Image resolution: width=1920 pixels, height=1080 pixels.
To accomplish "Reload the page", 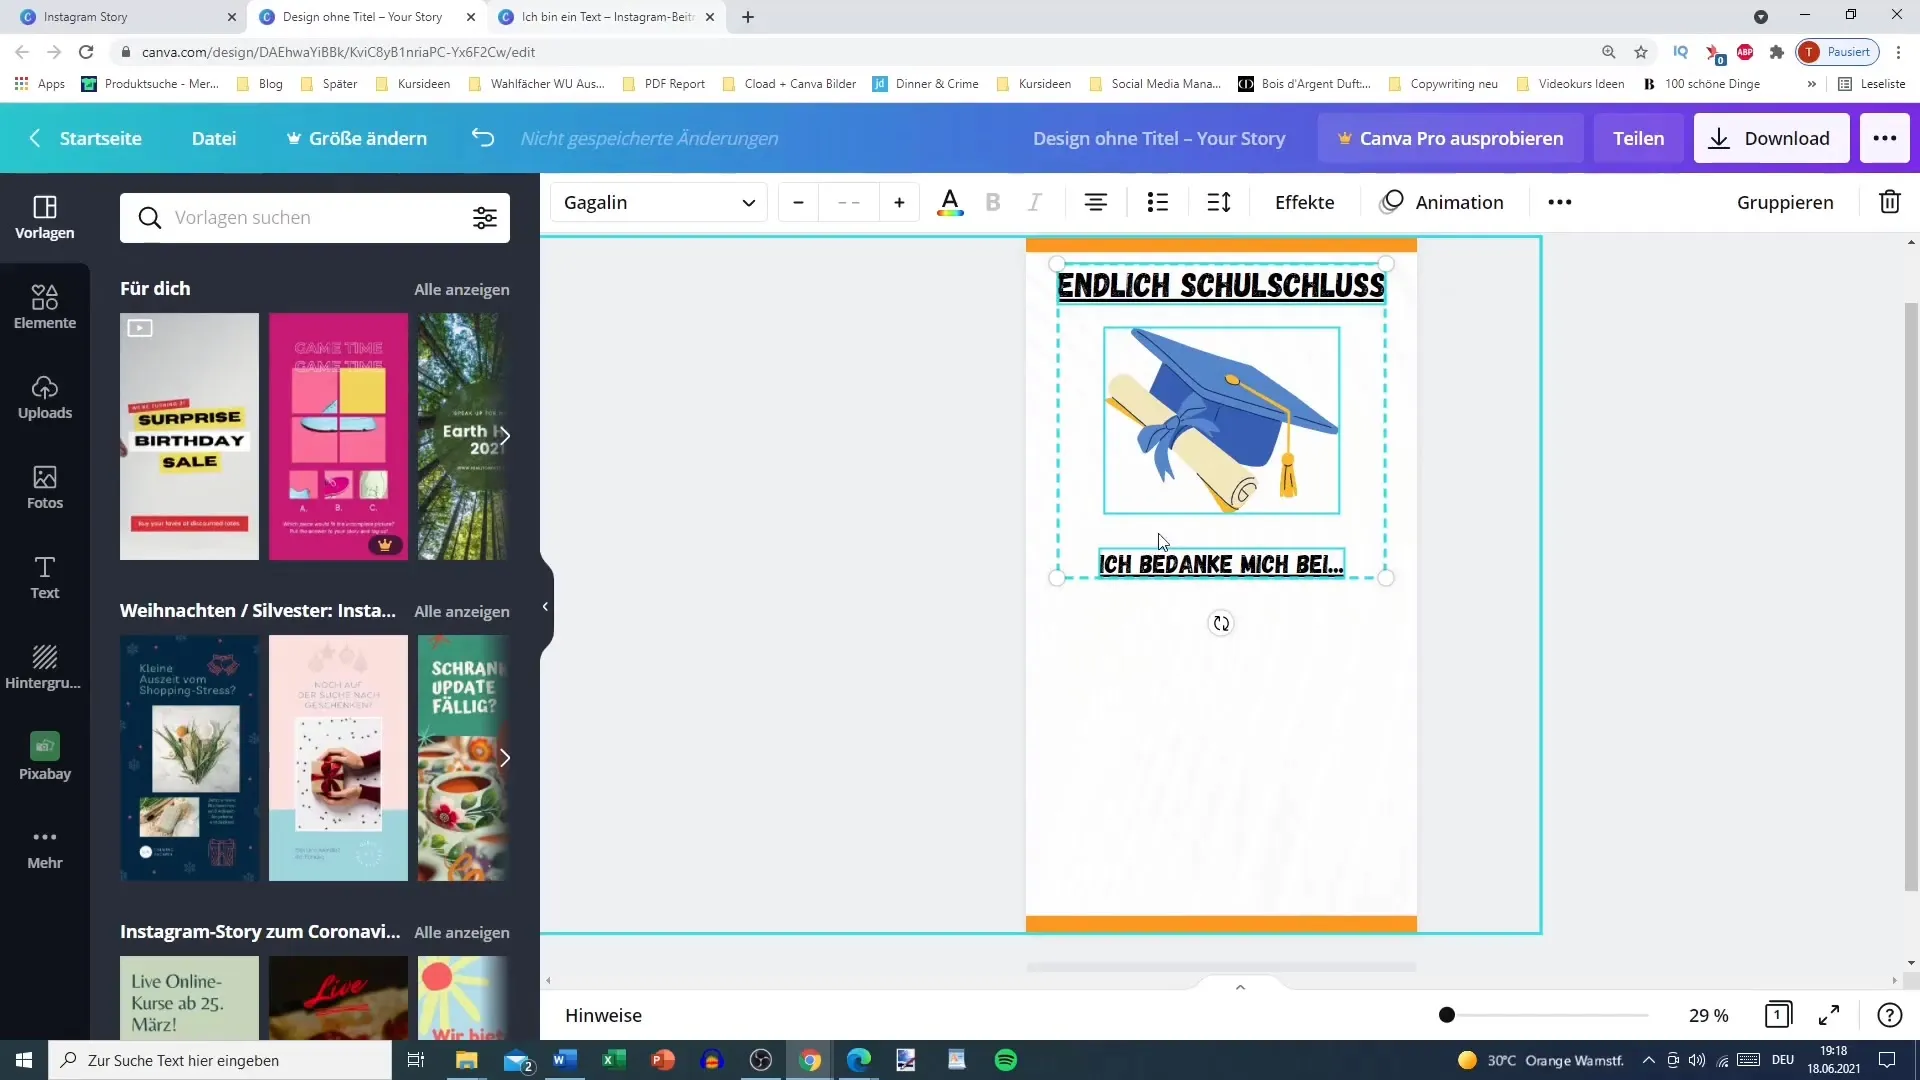I will pyautogui.click(x=86, y=52).
